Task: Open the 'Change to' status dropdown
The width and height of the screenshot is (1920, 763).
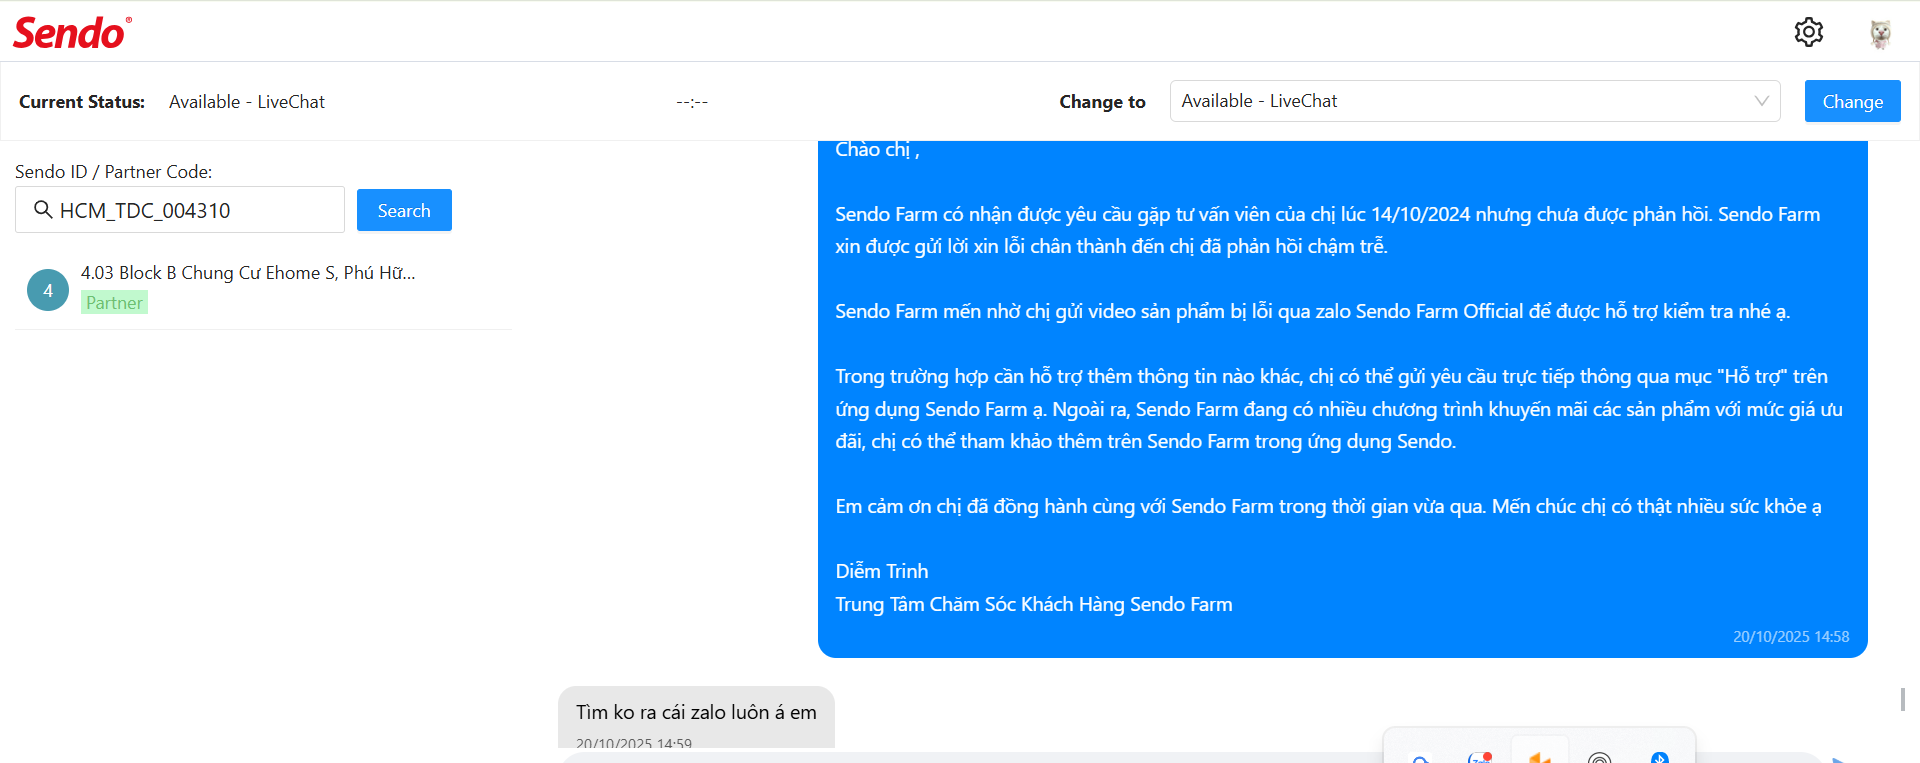Action: [1475, 101]
